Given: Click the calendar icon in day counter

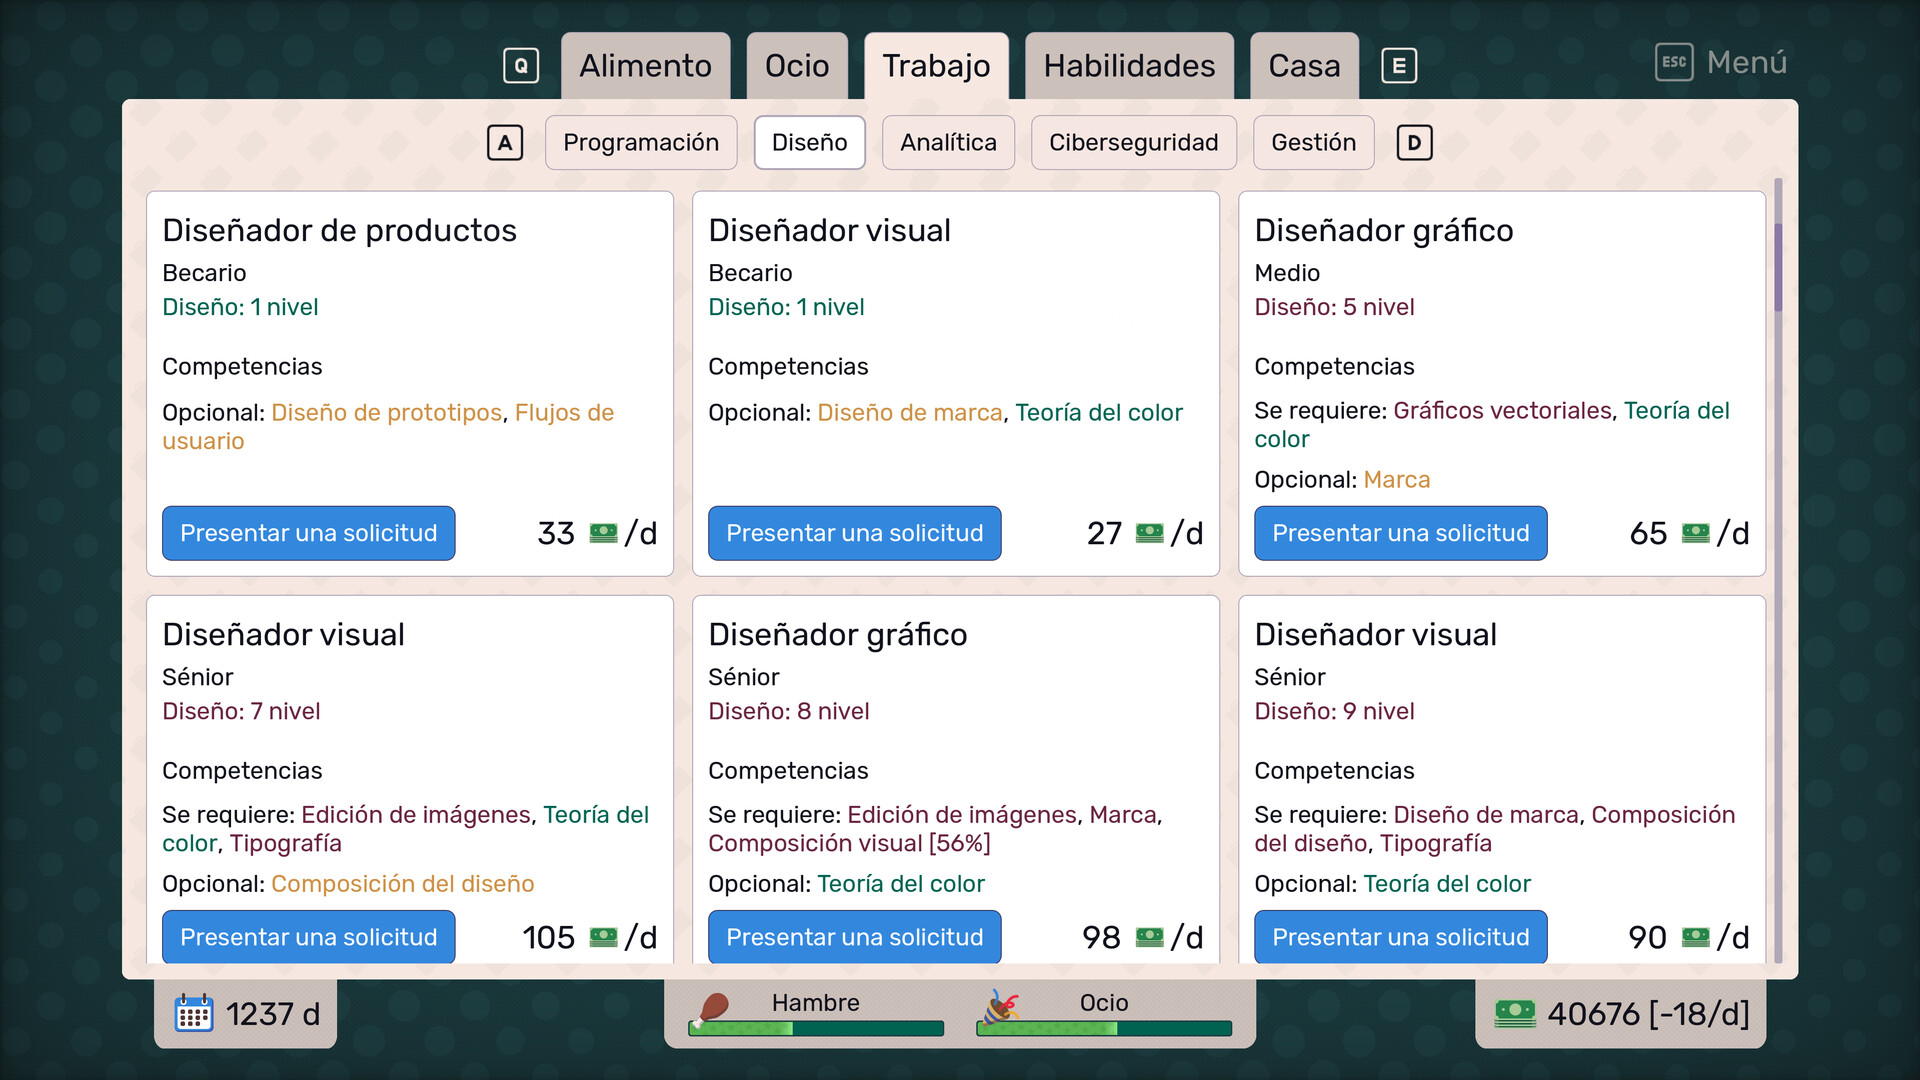Looking at the screenshot, I should click(193, 1013).
